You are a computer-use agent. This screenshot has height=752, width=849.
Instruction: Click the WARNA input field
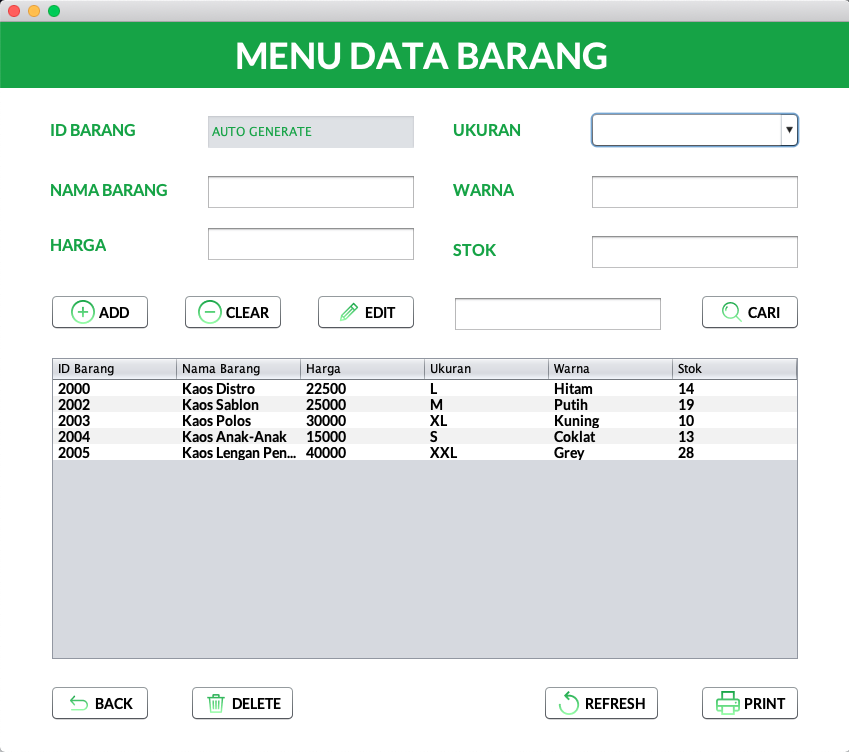coord(694,191)
